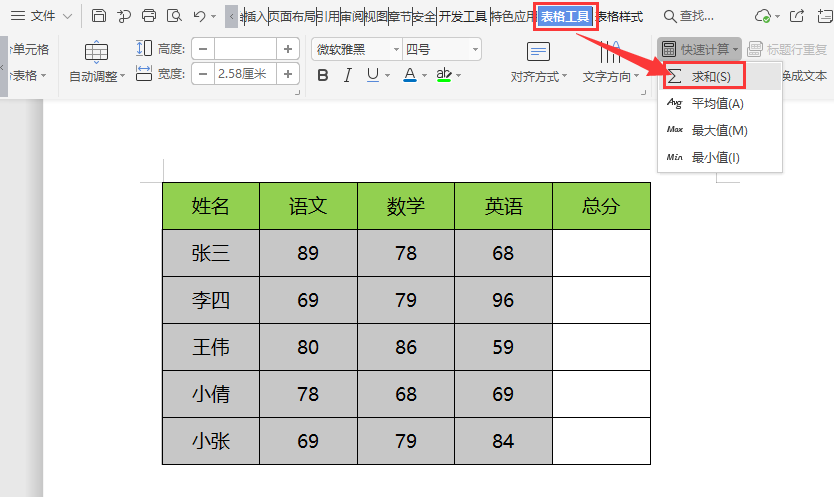Image resolution: width=834 pixels, height=497 pixels.
Task: Select Sum (求和) from the menu
Action: tap(710, 76)
